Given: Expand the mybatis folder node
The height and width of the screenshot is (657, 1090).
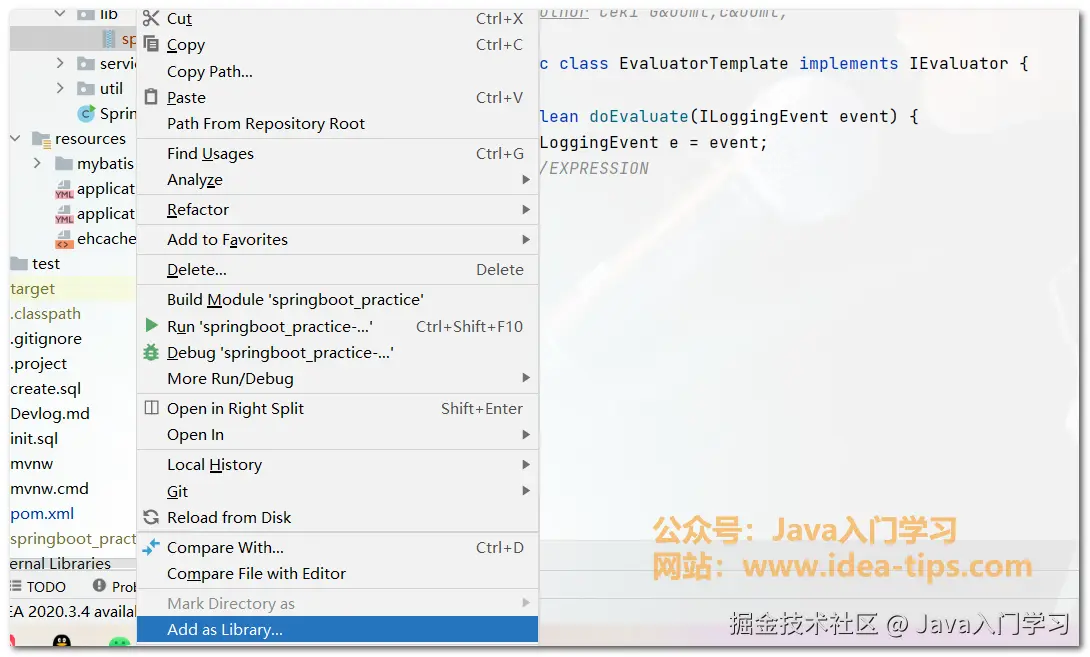Looking at the screenshot, I should click(x=38, y=163).
